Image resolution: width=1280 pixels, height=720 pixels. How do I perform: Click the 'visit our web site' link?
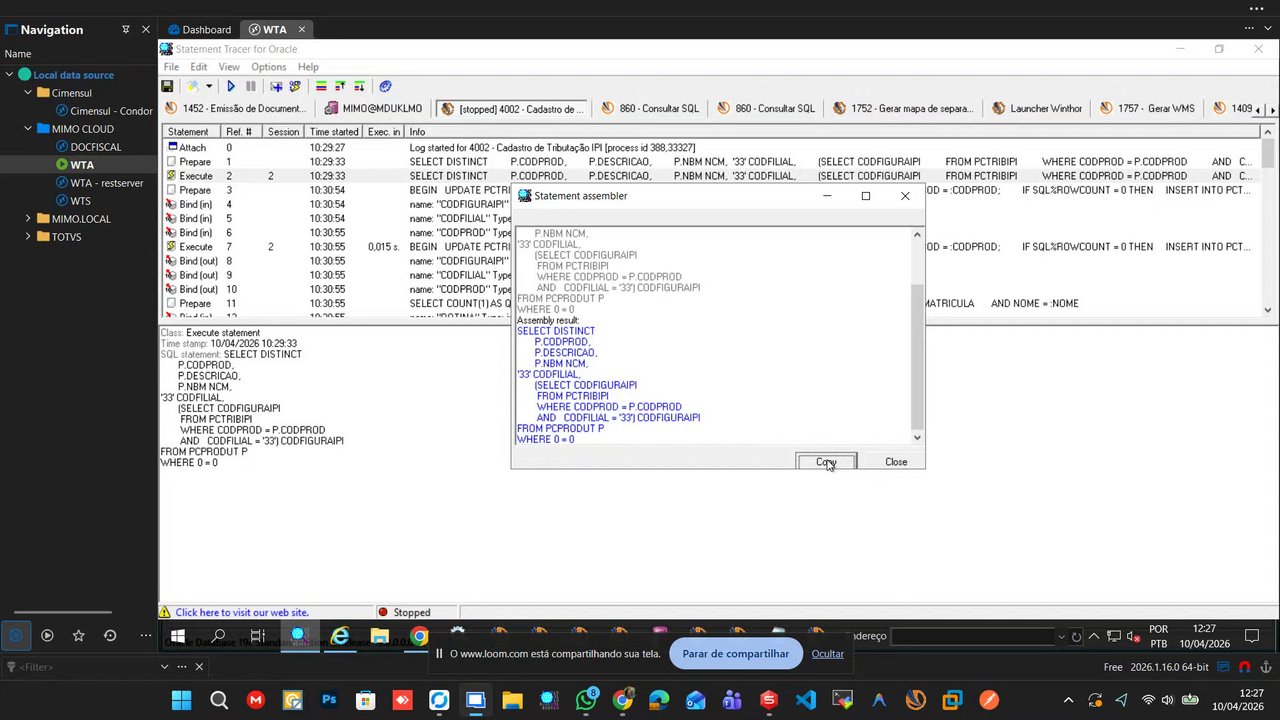click(x=242, y=612)
